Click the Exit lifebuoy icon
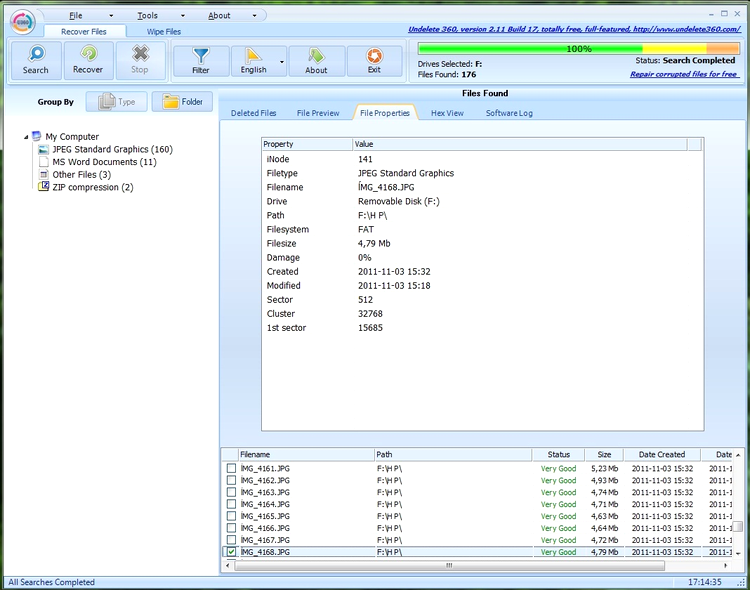 (x=374, y=61)
